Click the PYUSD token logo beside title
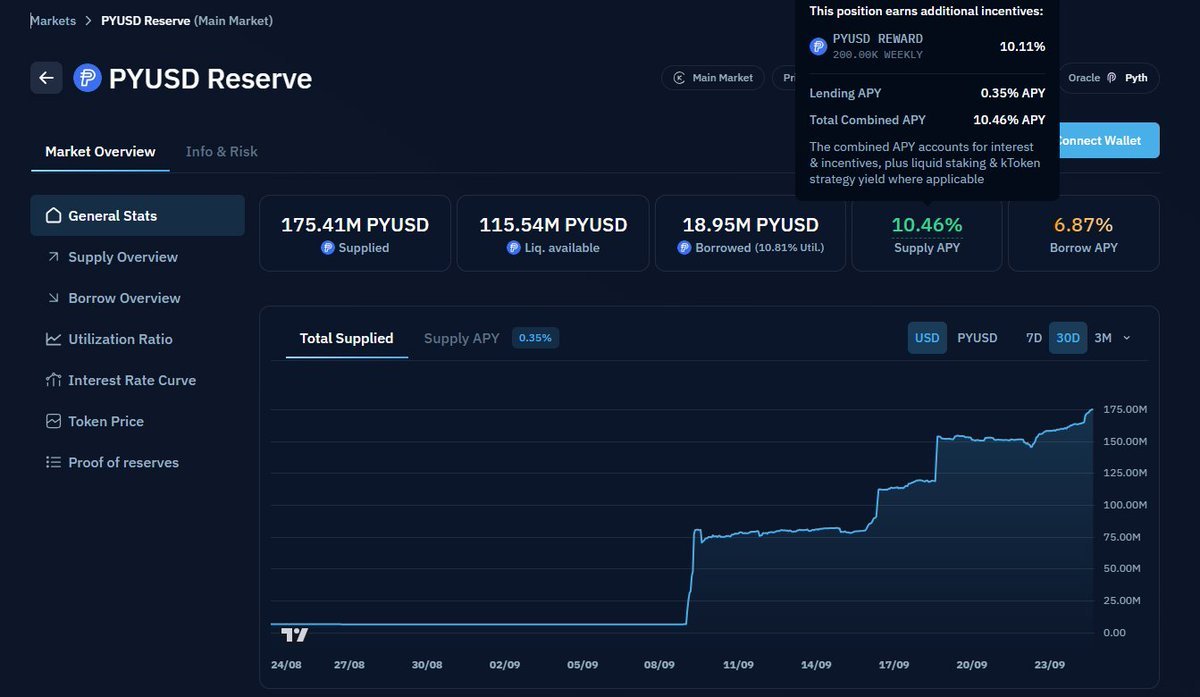This screenshot has width=1200, height=697. pyautogui.click(x=88, y=78)
